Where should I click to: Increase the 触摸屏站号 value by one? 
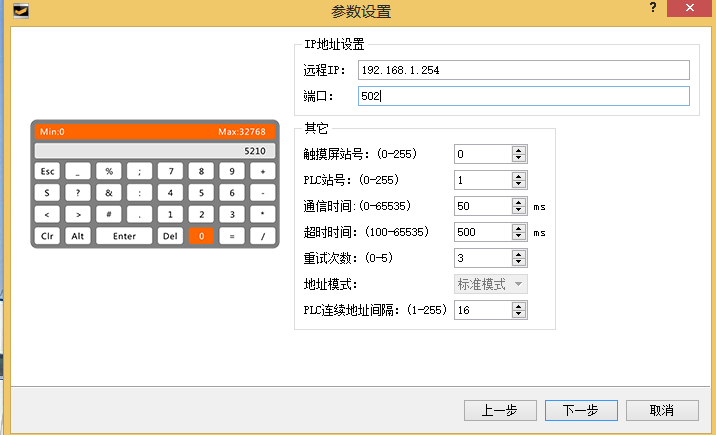point(519,150)
